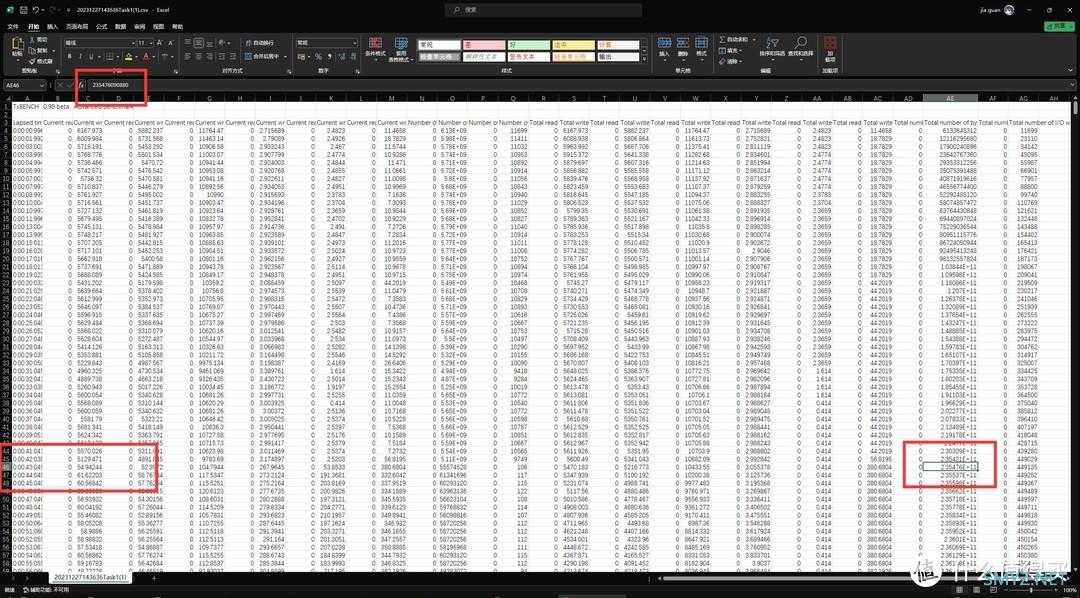Expand the formula bar
The image size is (1080, 598).
coord(1073,85)
